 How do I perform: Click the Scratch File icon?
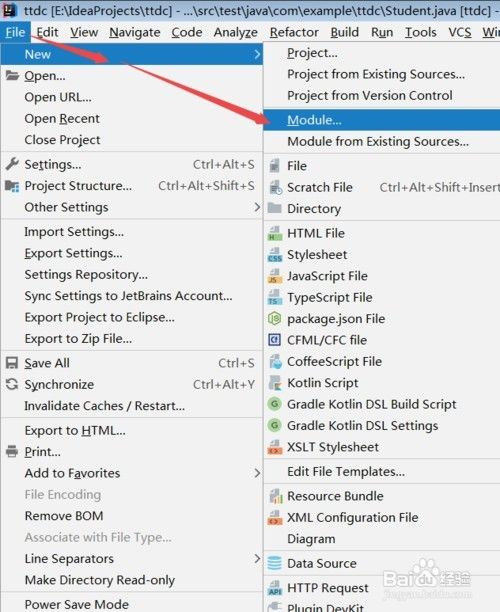click(x=275, y=187)
